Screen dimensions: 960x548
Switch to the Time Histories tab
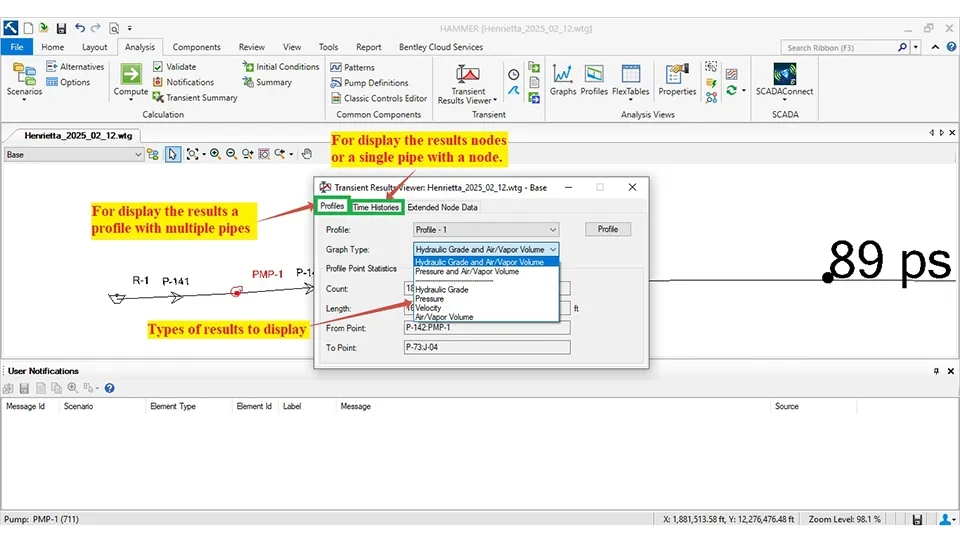coord(376,207)
